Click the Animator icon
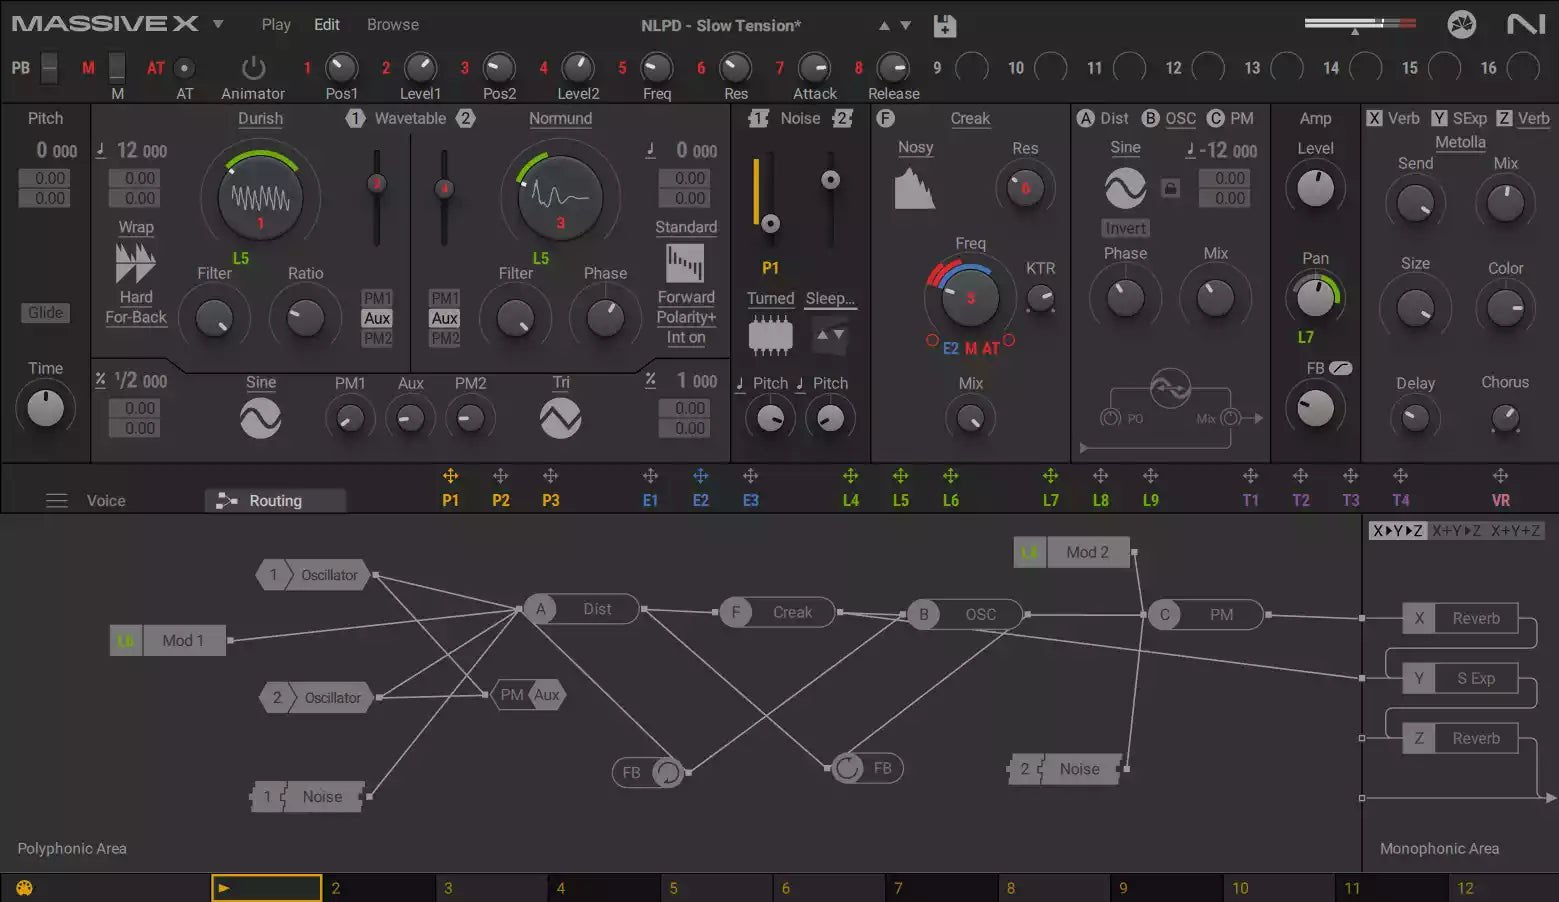Viewport: 1559px width, 902px height. pyautogui.click(x=252, y=70)
